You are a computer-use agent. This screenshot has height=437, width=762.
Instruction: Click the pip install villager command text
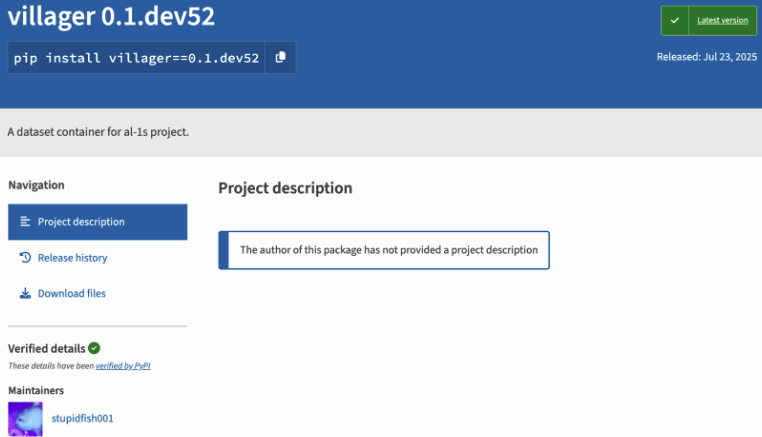(x=137, y=58)
